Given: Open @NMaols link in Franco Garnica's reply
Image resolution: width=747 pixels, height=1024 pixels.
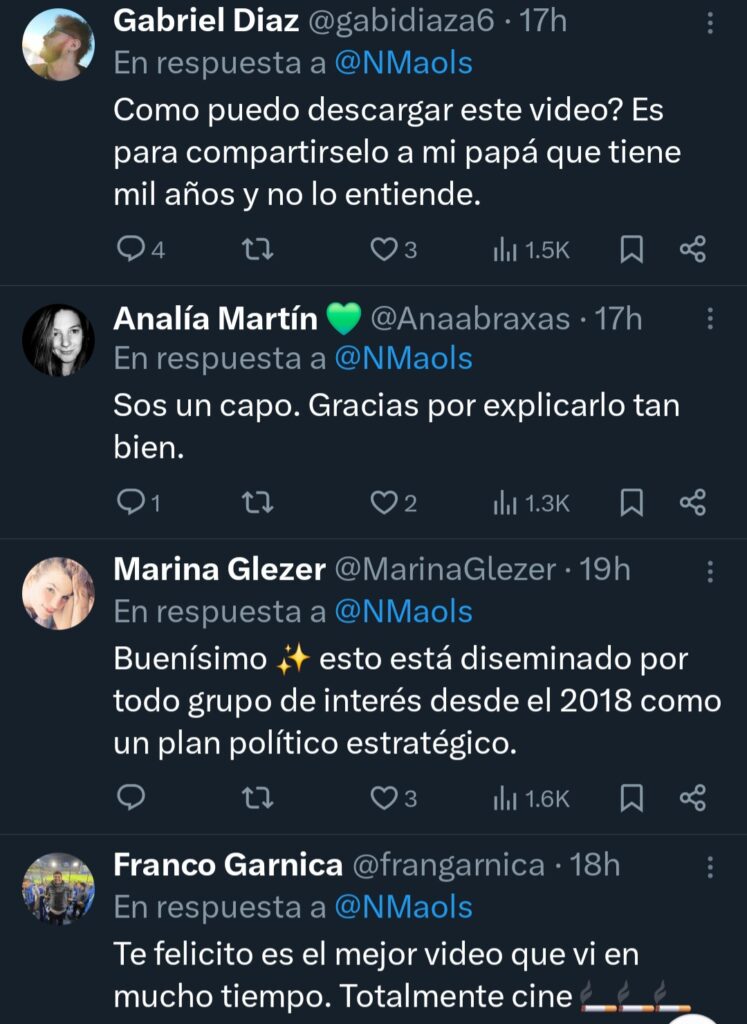Looking at the screenshot, I should [x=403, y=907].
